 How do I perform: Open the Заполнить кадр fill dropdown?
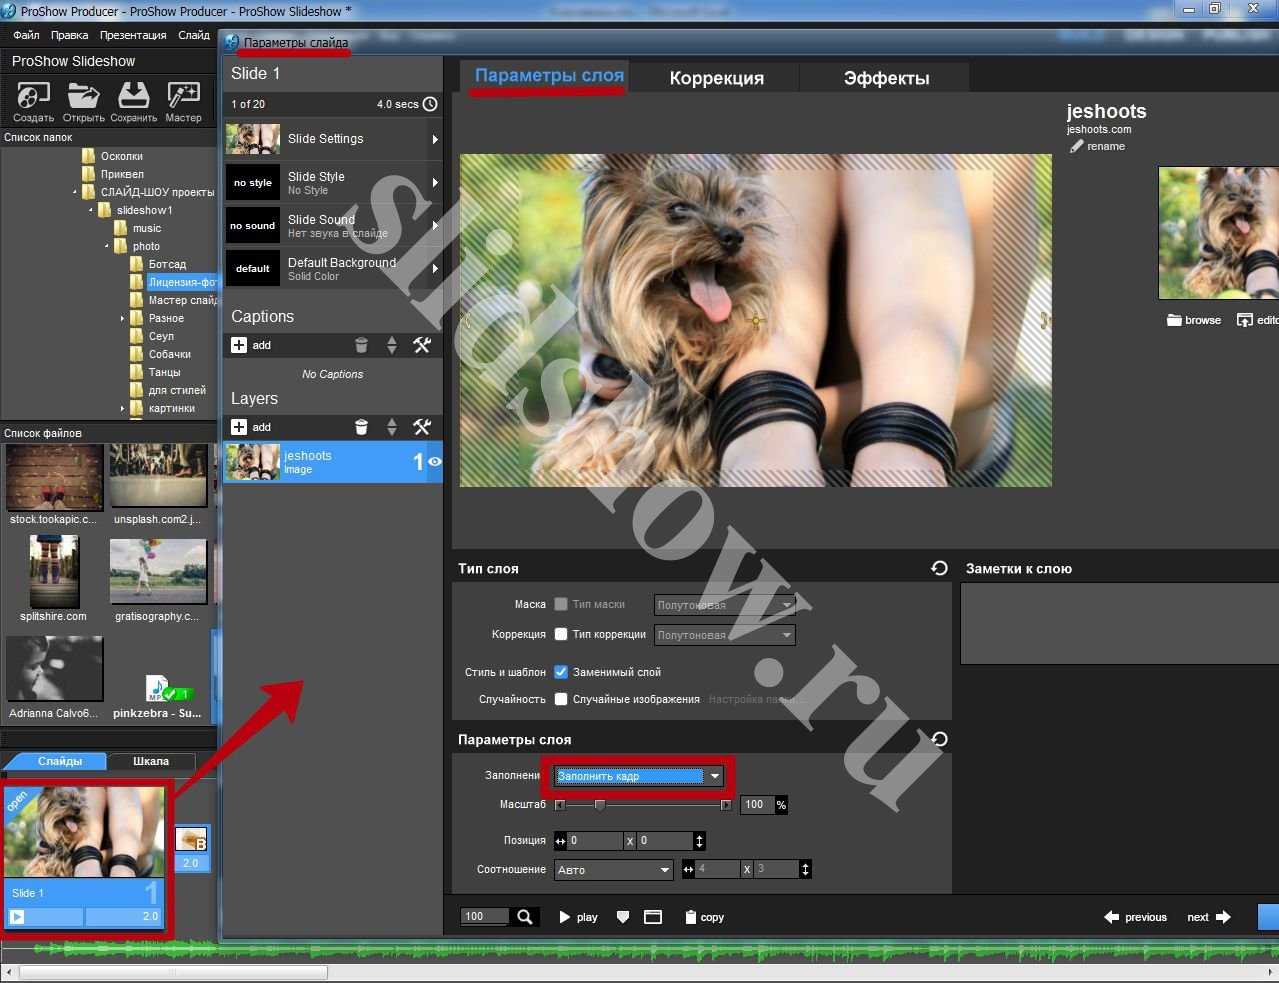coord(714,776)
